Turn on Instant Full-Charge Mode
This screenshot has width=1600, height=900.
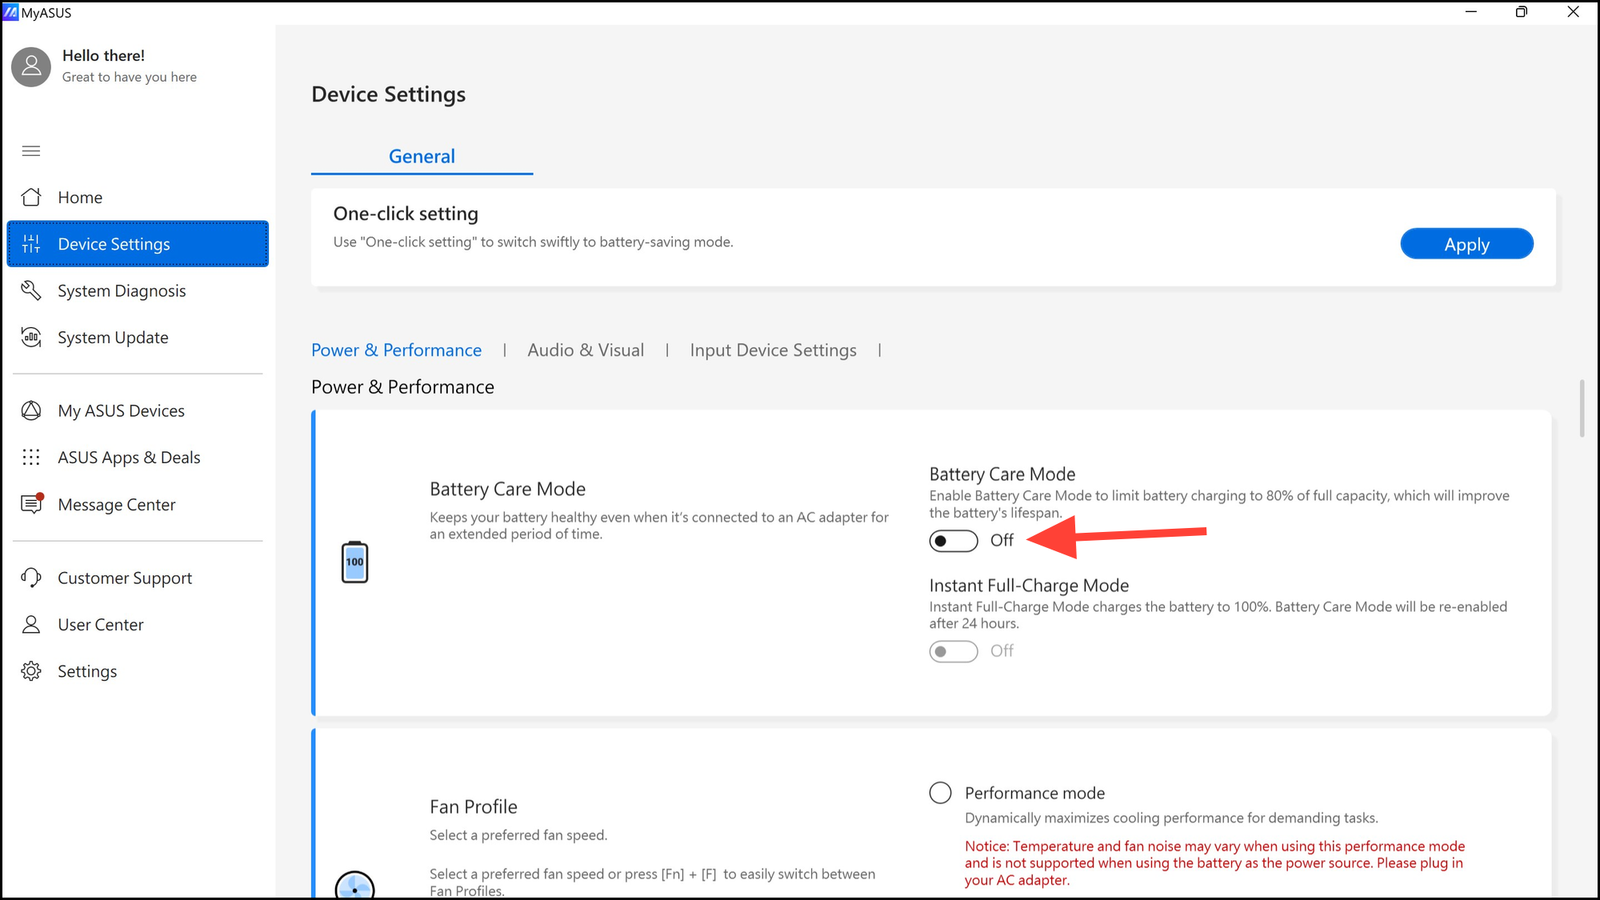click(x=953, y=651)
